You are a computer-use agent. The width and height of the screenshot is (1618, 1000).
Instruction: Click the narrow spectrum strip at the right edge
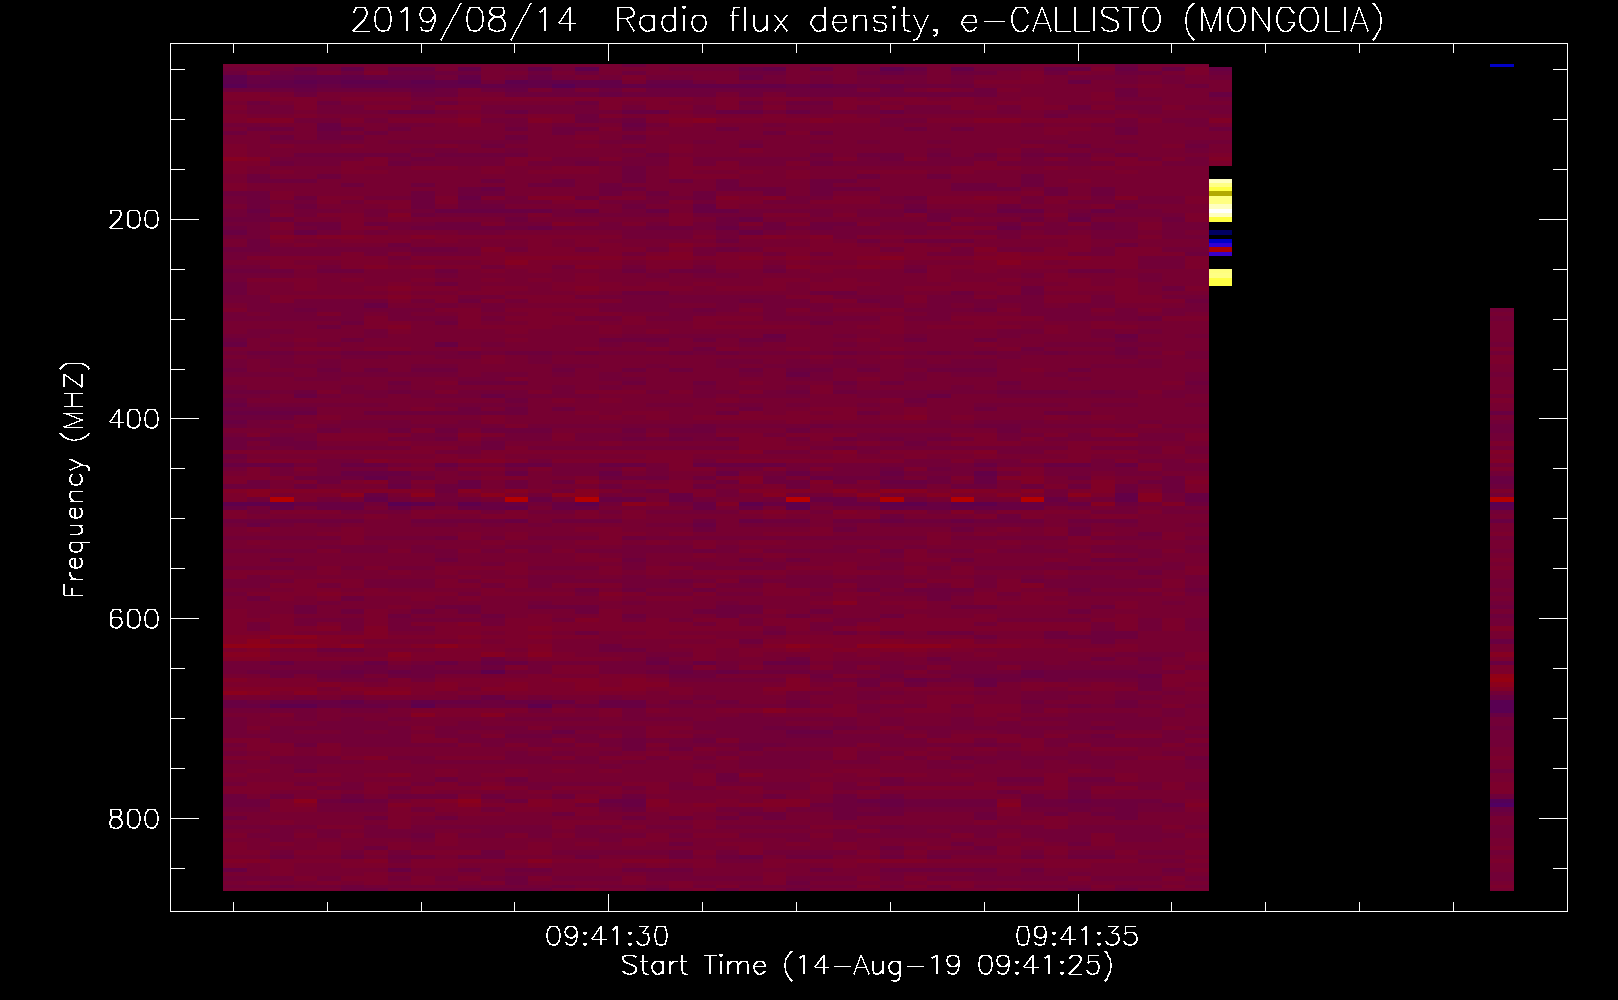pyautogui.click(x=1501, y=599)
